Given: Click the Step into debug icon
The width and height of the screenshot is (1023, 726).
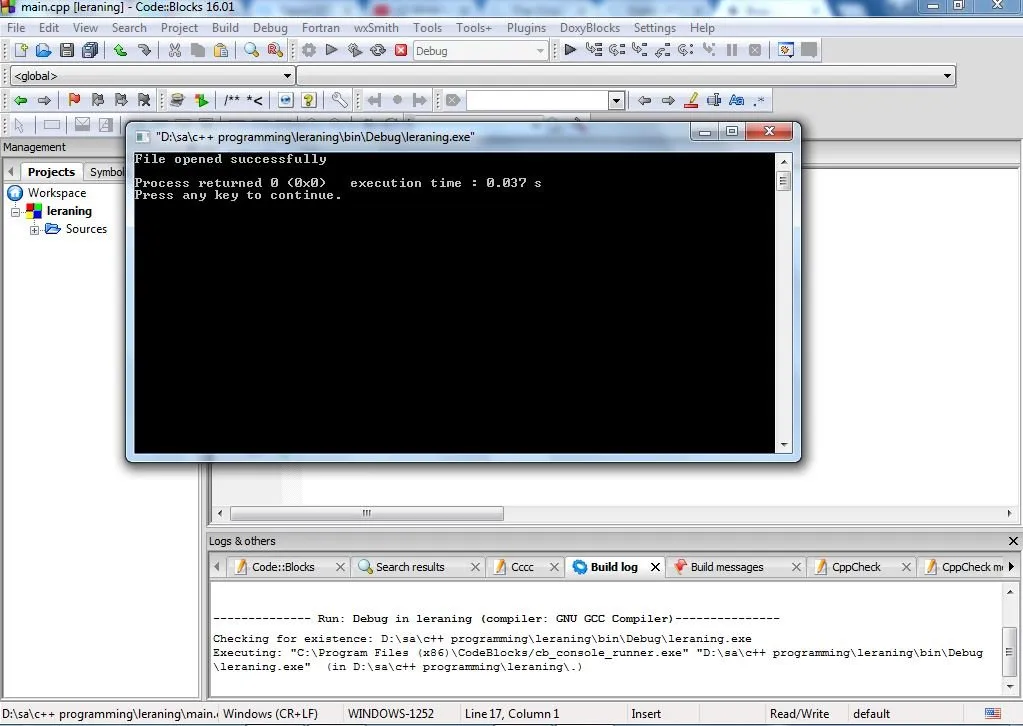Looking at the screenshot, I should 639,50.
